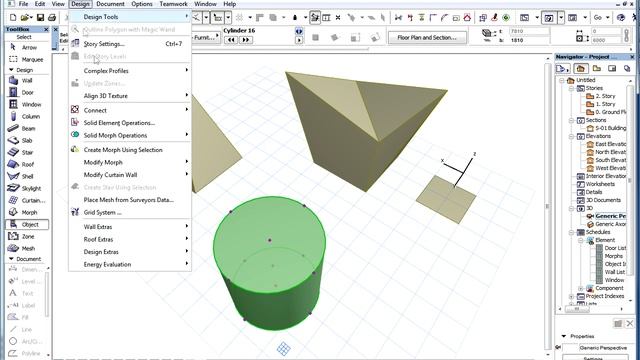The width and height of the screenshot is (640, 360).
Task: Select the Zone tool
Action: tap(23, 236)
